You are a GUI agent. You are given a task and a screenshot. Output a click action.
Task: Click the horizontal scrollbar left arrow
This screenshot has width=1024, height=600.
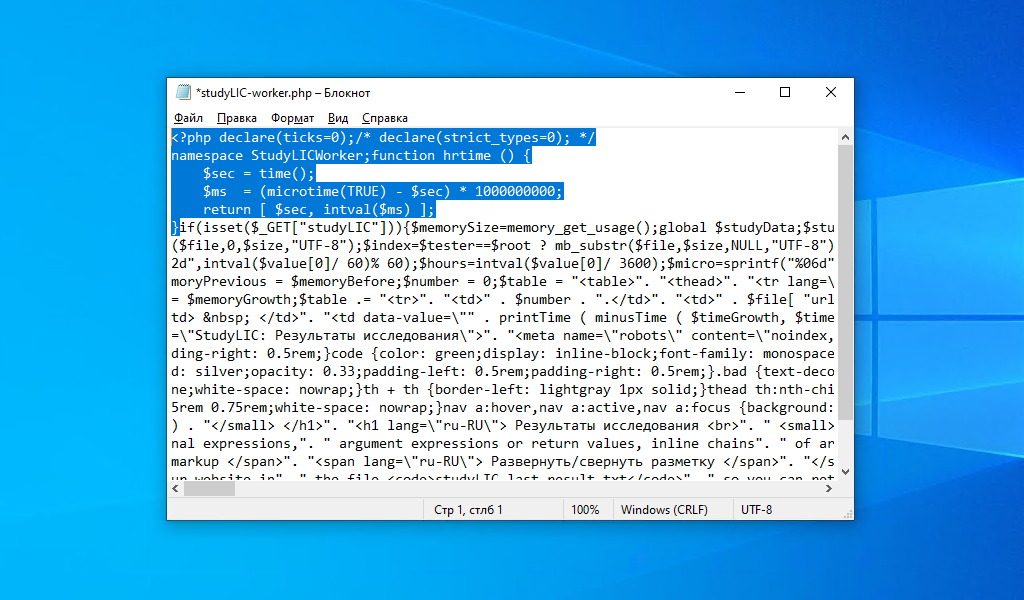(176, 488)
